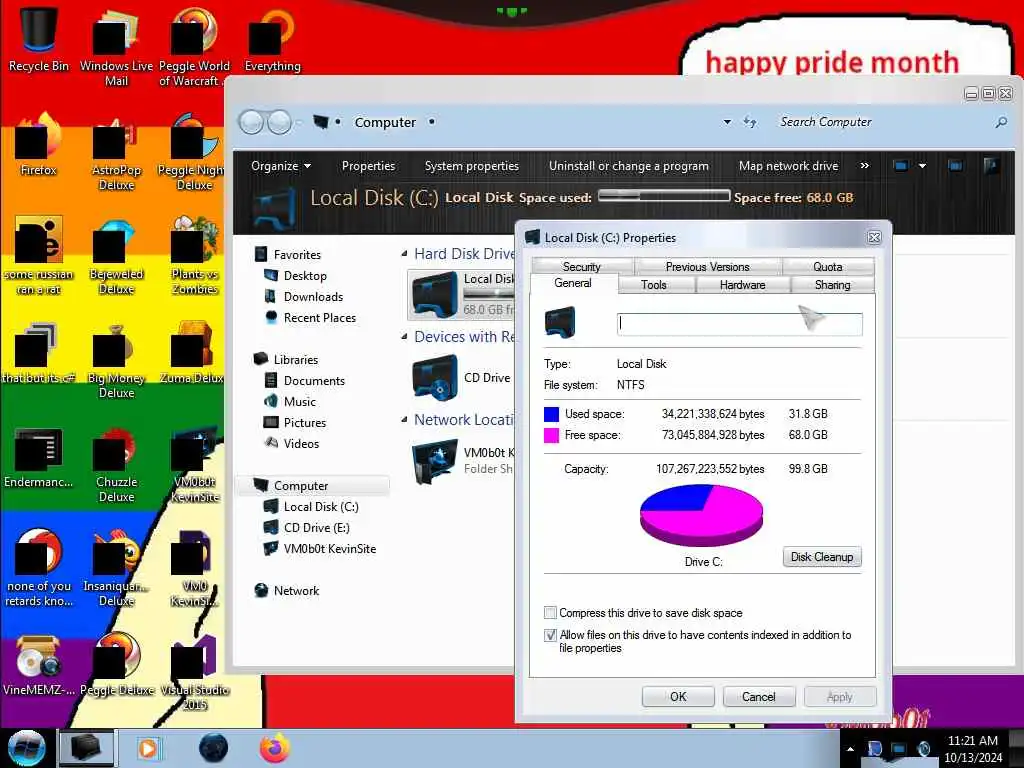This screenshot has height=768, width=1024.
Task: Uncheck Allow files to have contents indexed
Action: coord(551,635)
